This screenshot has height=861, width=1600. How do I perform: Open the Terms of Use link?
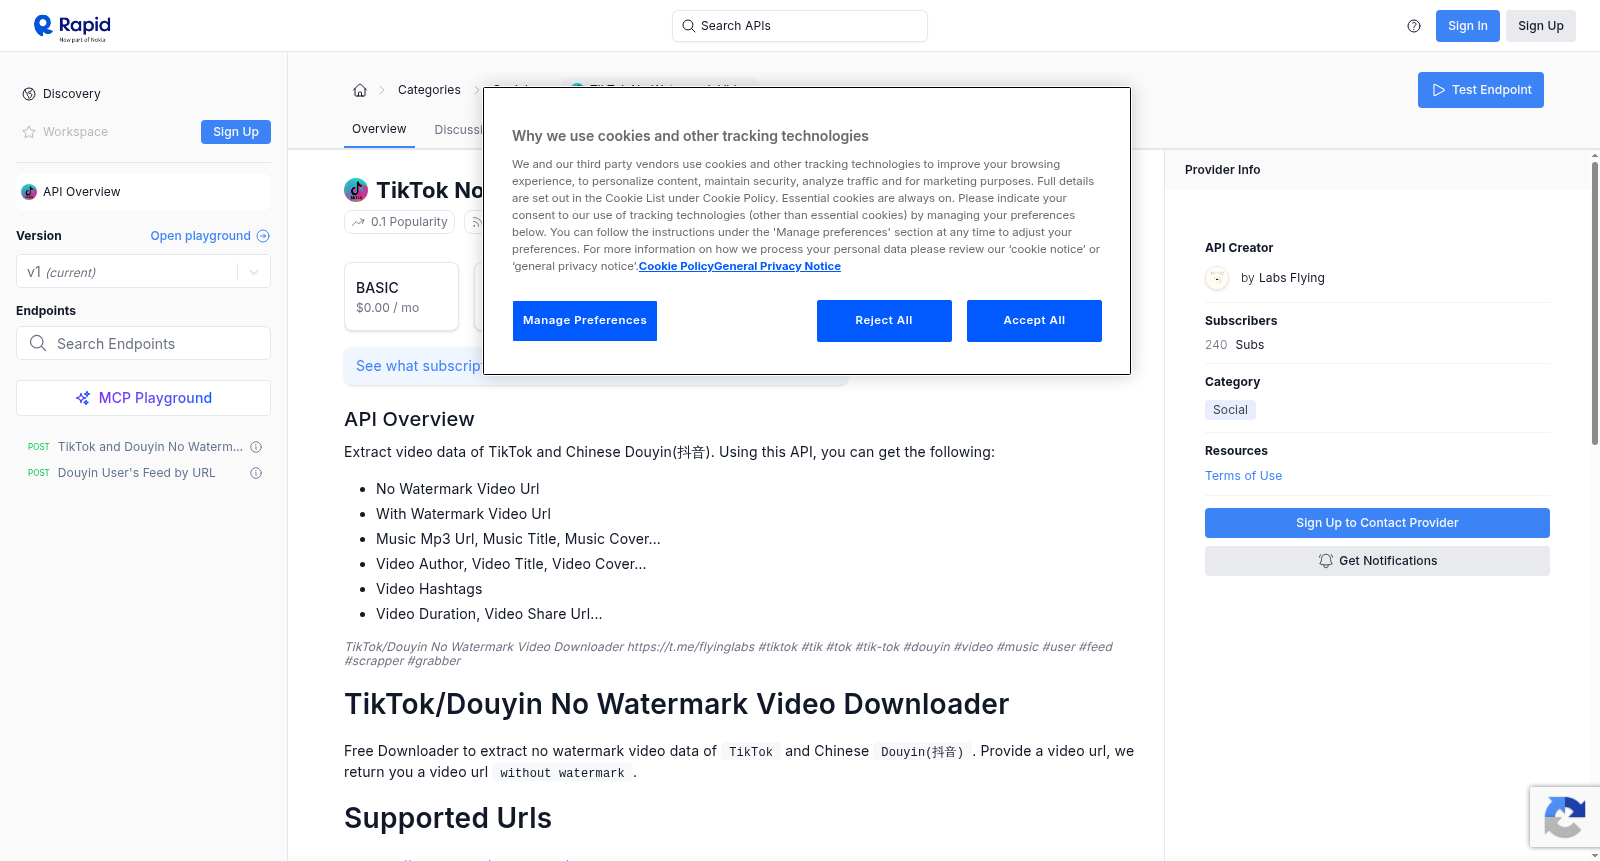tap(1243, 476)
